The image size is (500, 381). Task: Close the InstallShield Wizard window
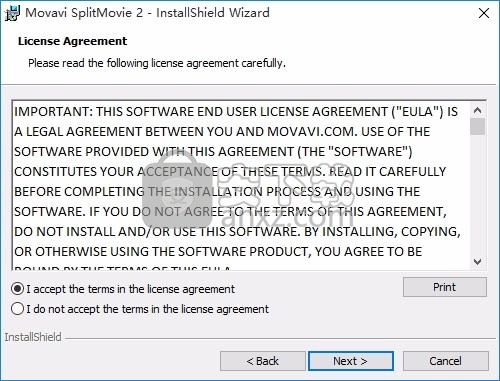[x=484, y=13]
